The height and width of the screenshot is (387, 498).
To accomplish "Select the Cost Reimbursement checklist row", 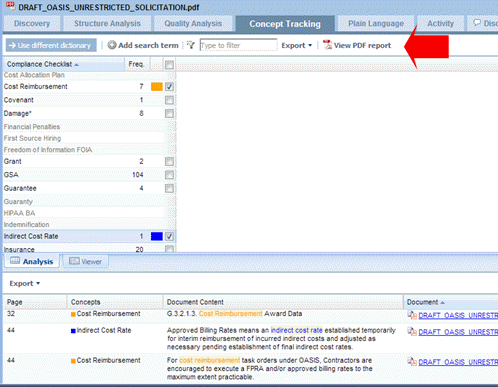I will (x=89, y=87).
